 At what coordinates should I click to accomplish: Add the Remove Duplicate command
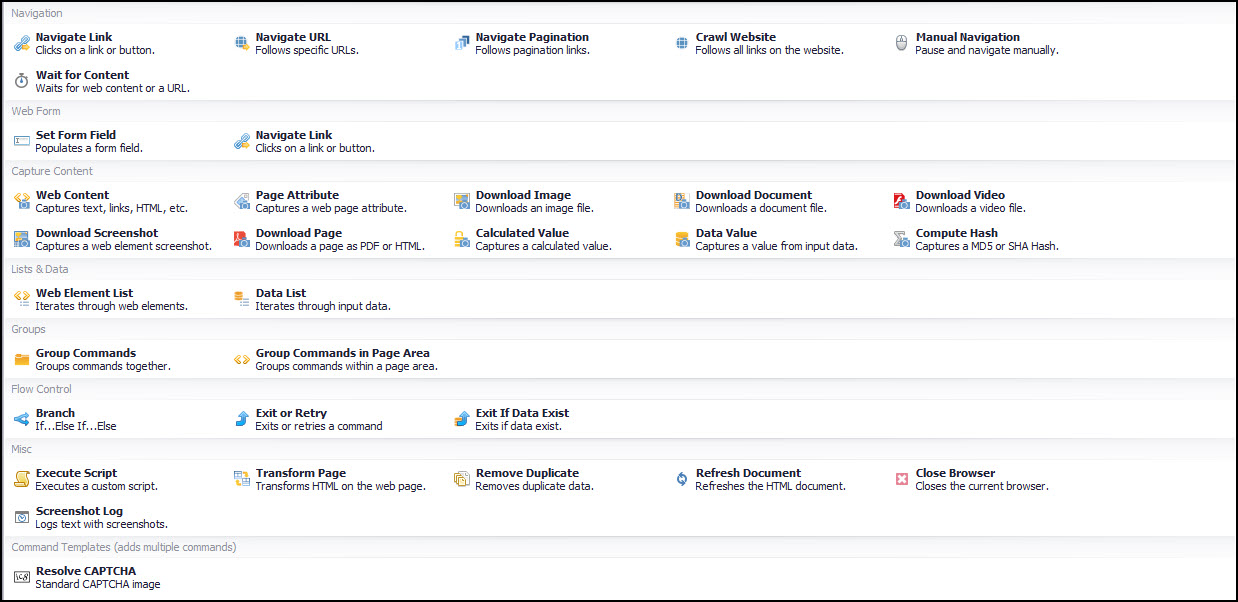pyautogui.click(x=526, y=473)
